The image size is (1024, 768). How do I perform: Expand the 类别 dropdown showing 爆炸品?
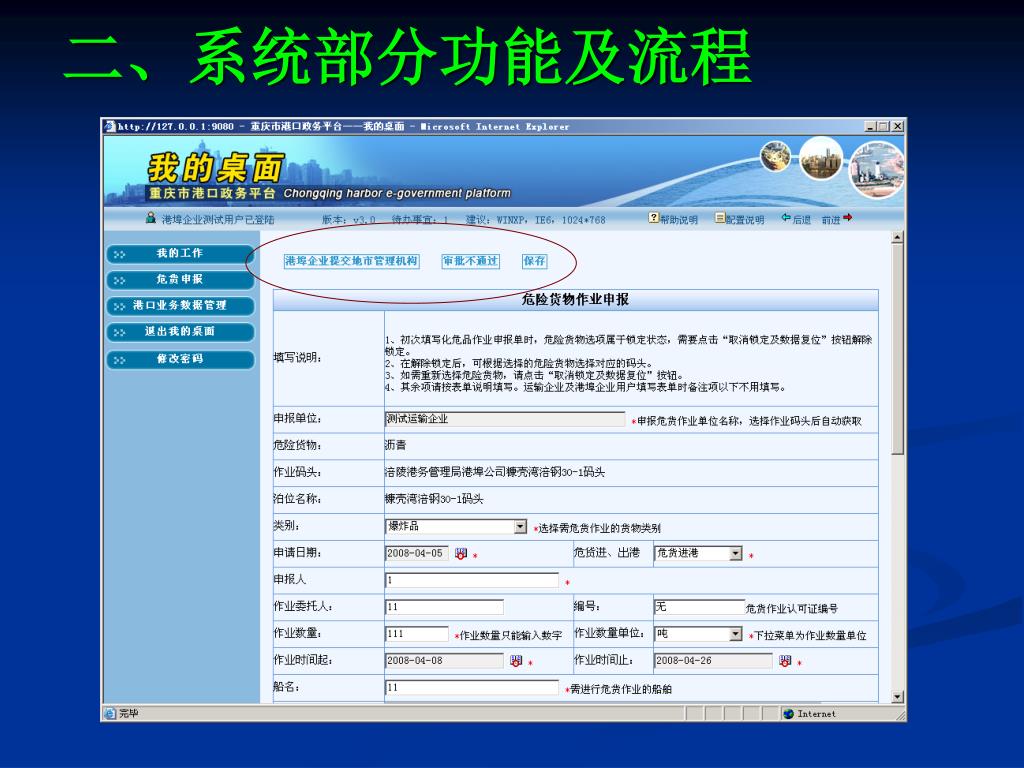(x=520, y=526)
